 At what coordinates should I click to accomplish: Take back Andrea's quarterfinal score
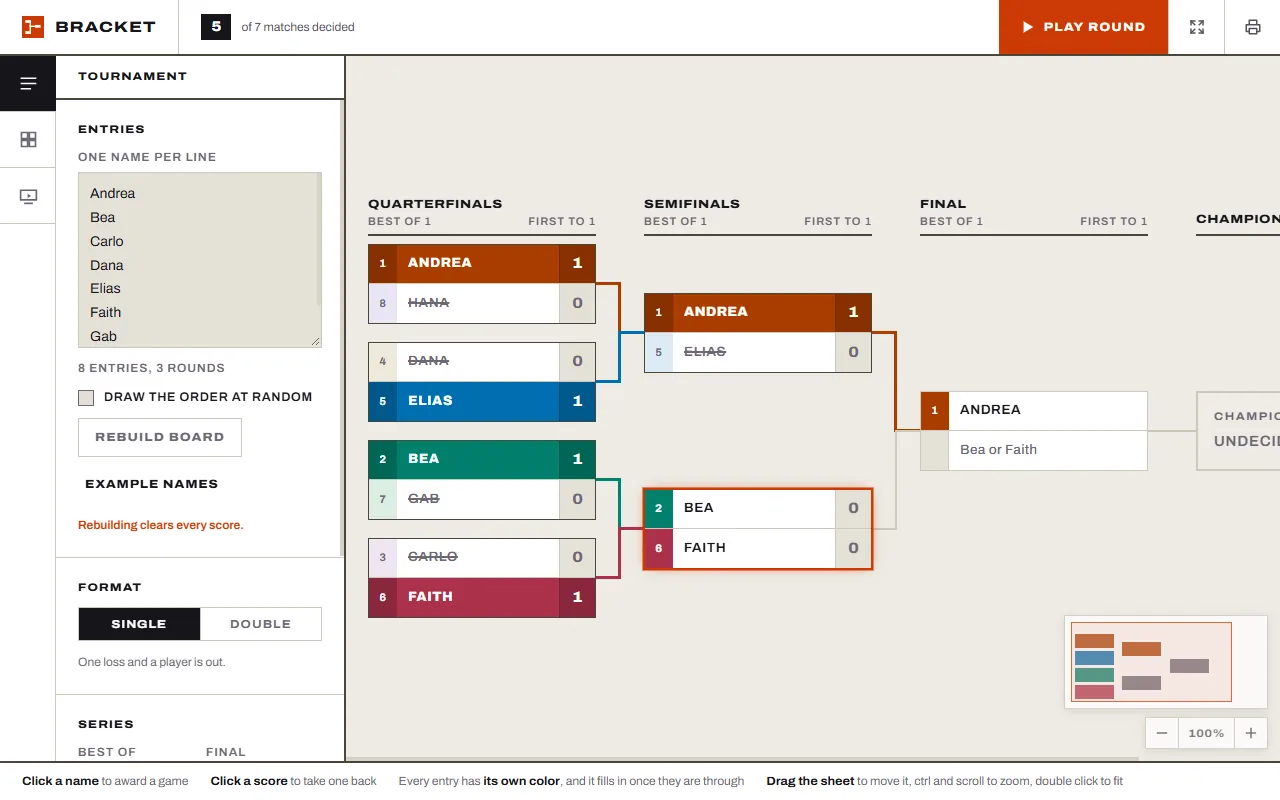point(577,263)
